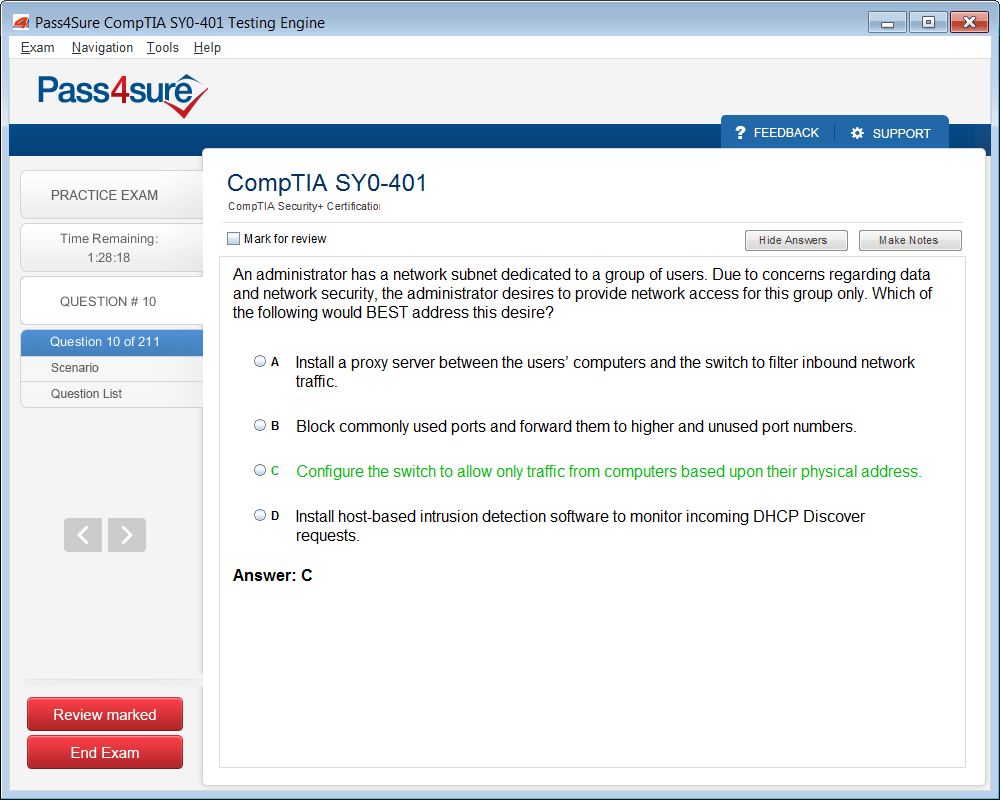The height and width of the screenshot is (800, 1000).
Task: Open the Navigation menu
Action: coord(102,47)
